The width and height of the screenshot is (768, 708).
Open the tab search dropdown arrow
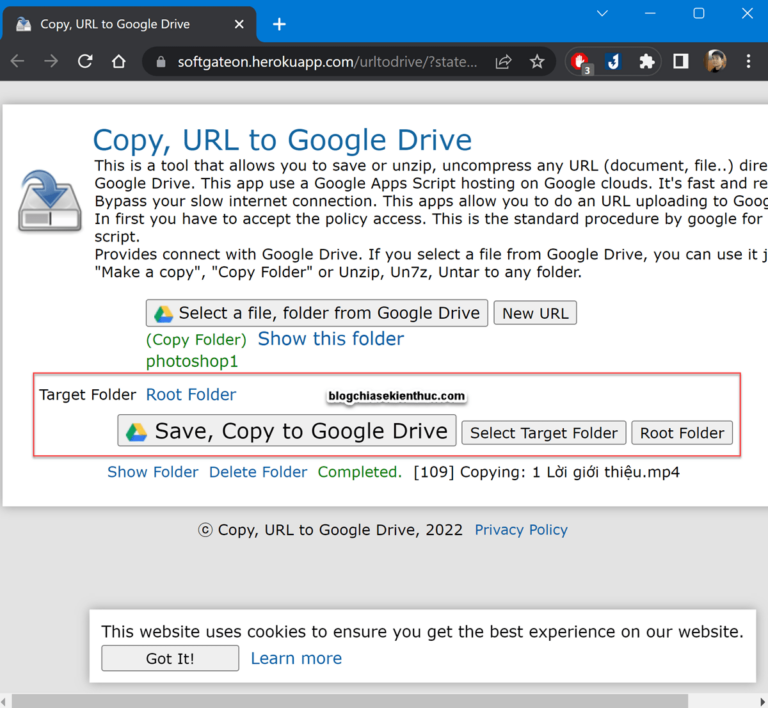[602, 13]
